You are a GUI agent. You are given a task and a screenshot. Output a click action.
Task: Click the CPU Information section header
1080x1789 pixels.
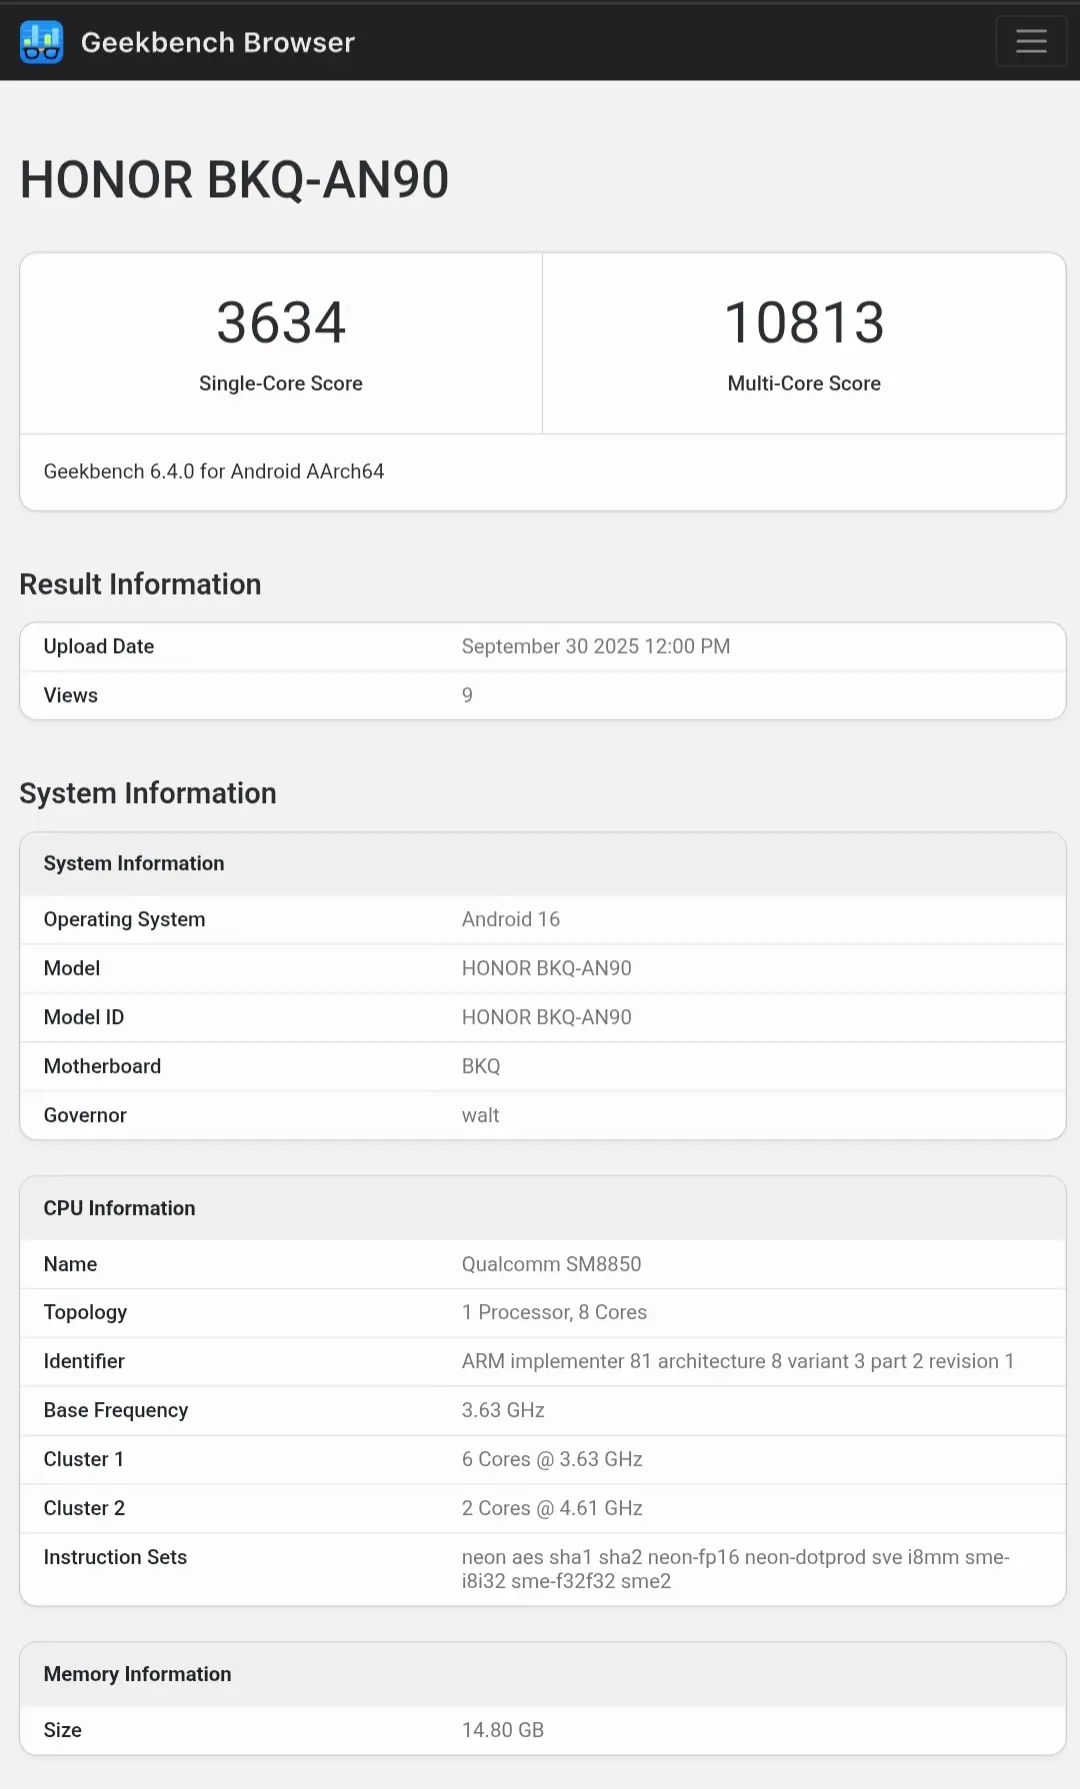120,1208
